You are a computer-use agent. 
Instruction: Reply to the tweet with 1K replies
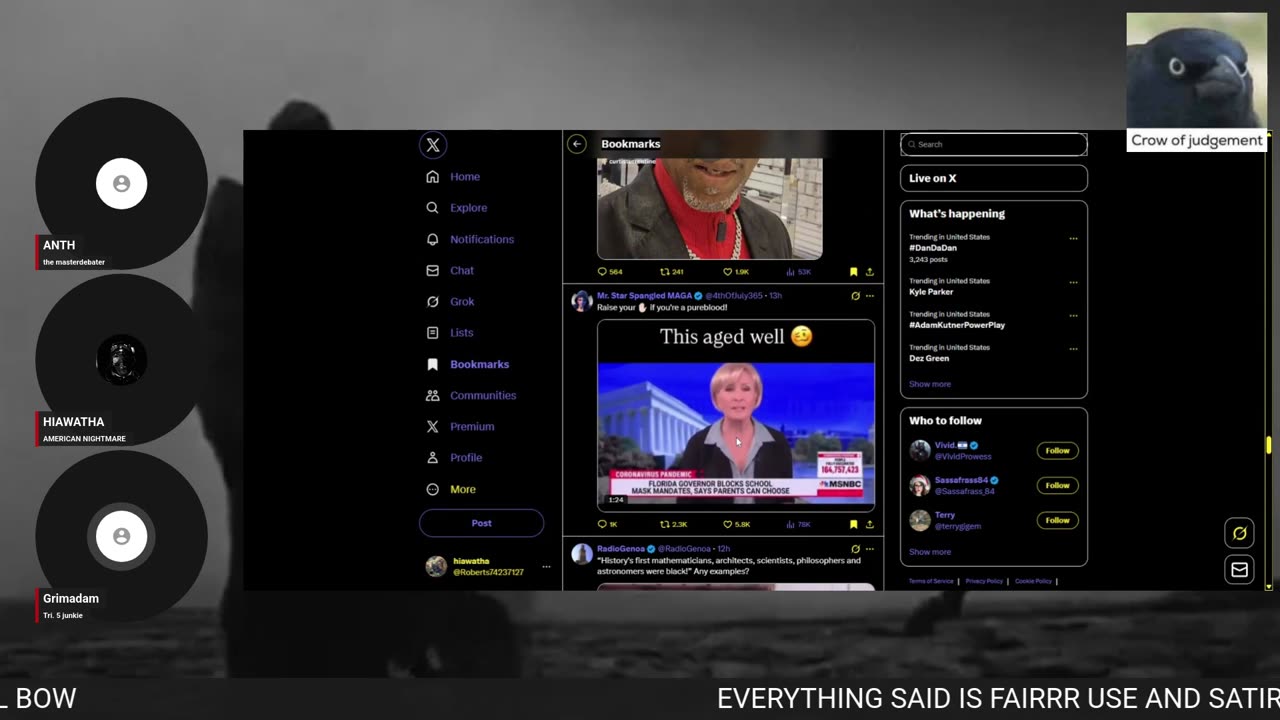pyautogui.click(x=608, y=524)
